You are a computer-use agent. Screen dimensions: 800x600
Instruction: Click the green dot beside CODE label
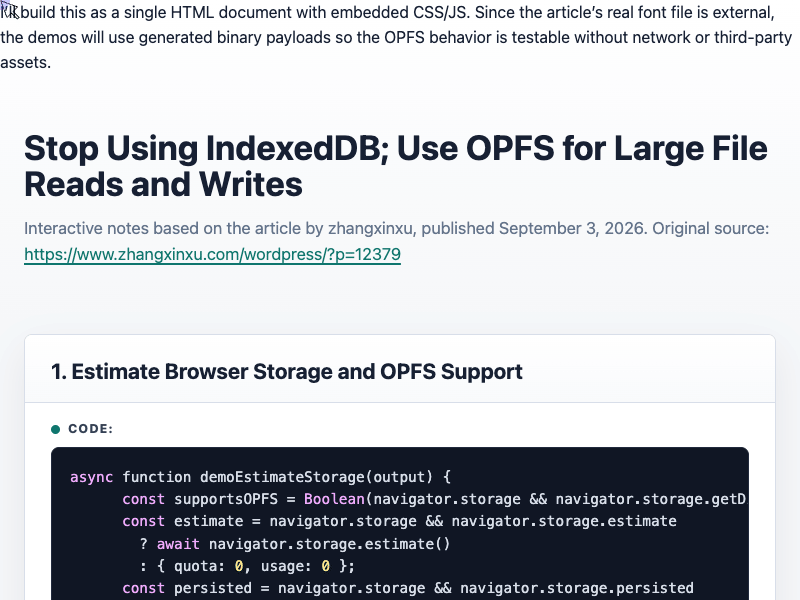tap(56, 429)
